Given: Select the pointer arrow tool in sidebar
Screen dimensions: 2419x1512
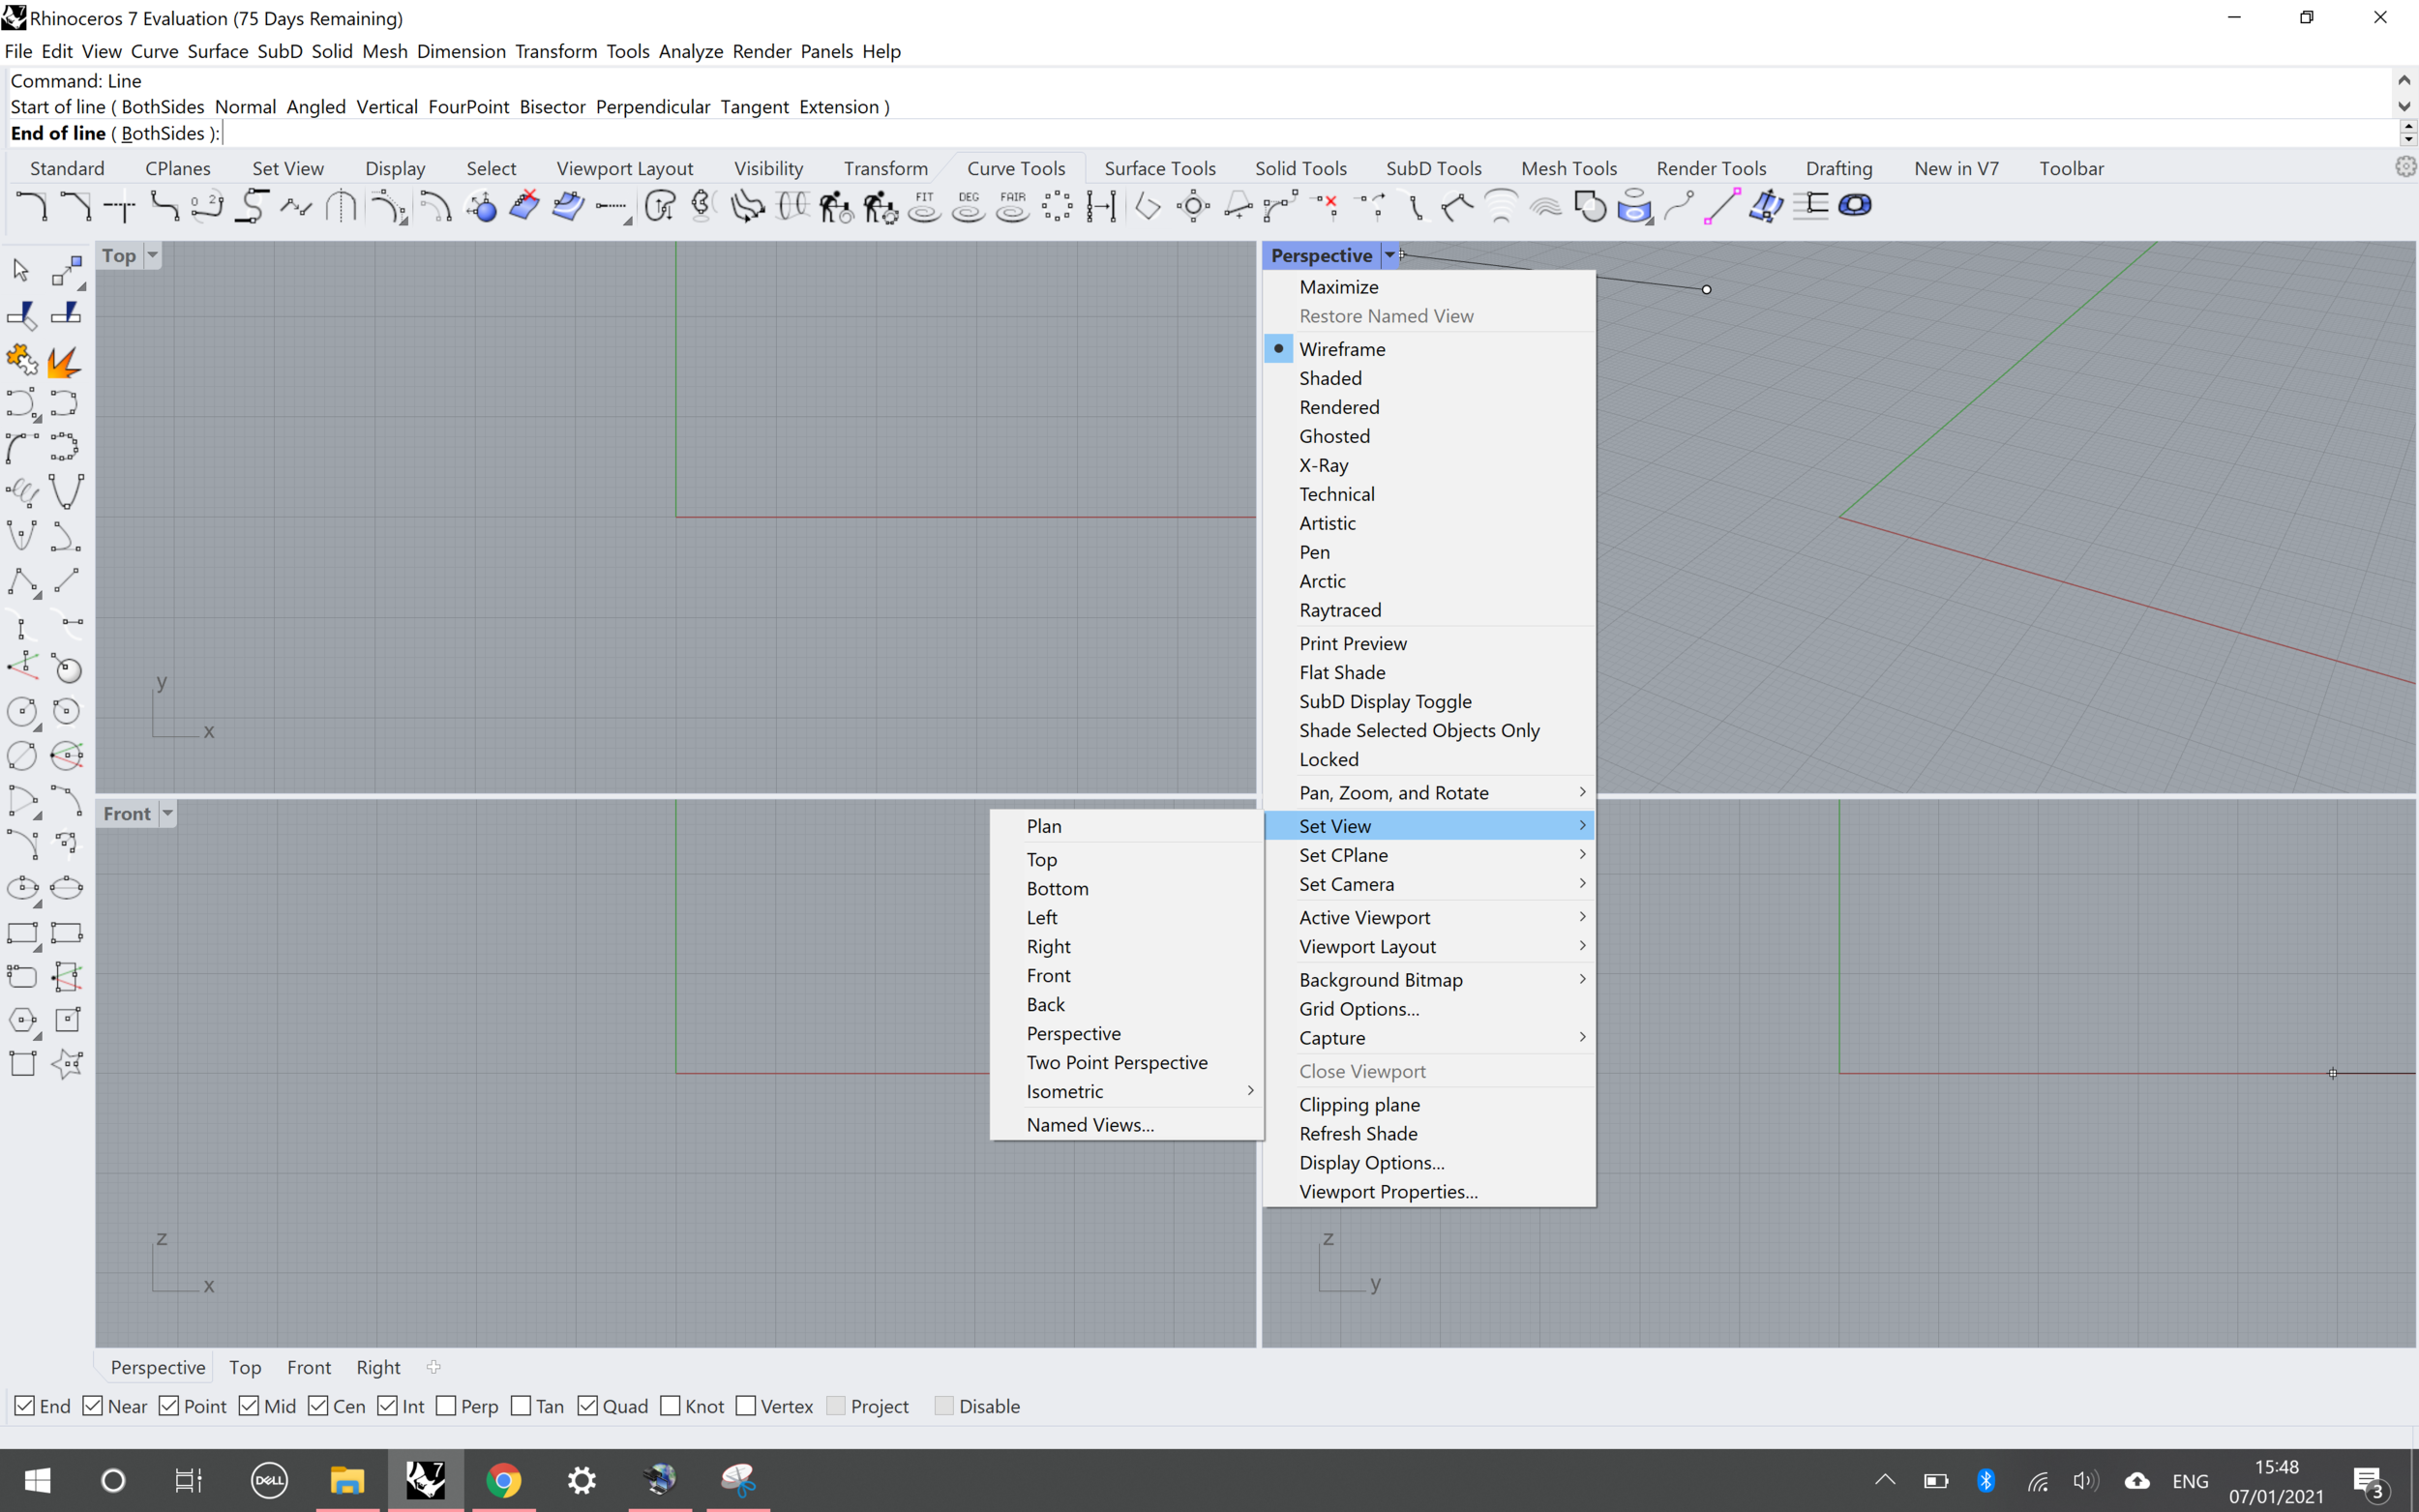Looking at the screenshot, I should coord(21,270).
